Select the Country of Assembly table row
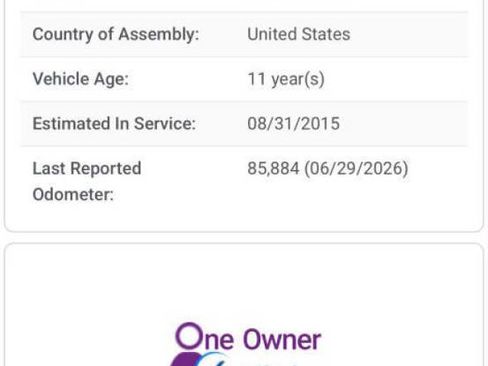Screen dimensions: 488x366 pos(244,34)
